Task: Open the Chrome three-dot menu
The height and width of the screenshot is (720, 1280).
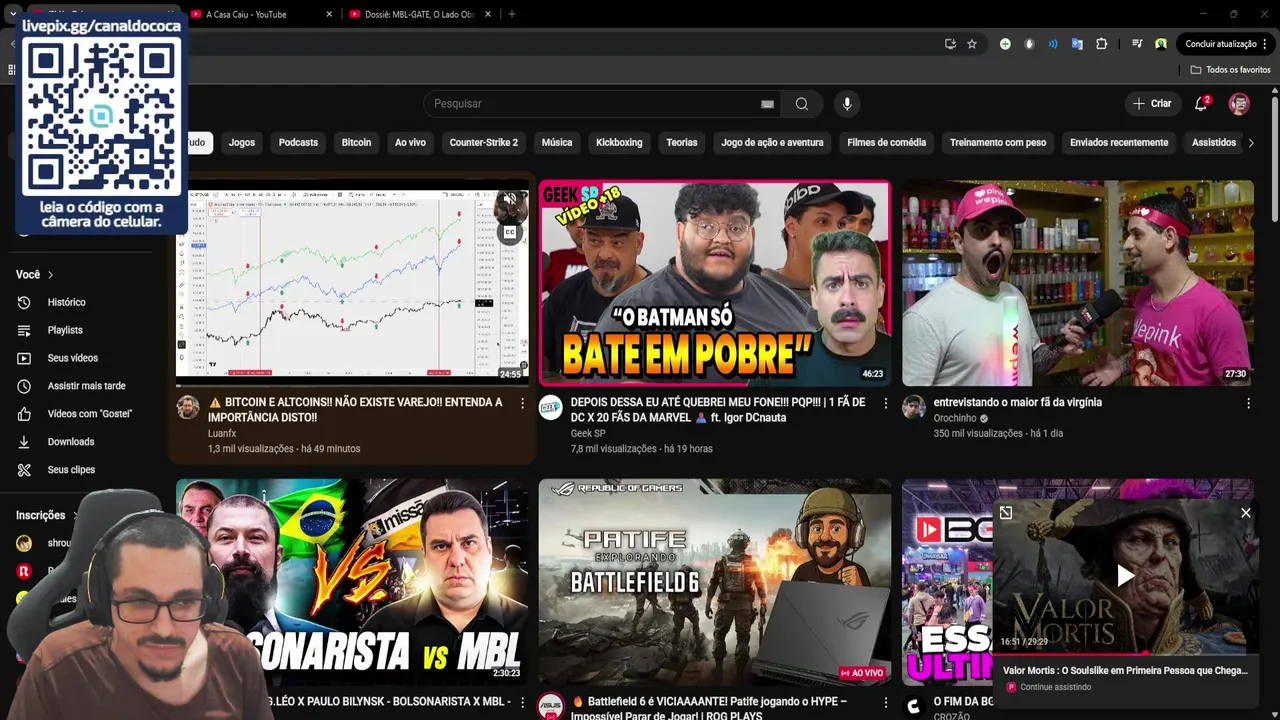Action: [x=1265, y=44]
